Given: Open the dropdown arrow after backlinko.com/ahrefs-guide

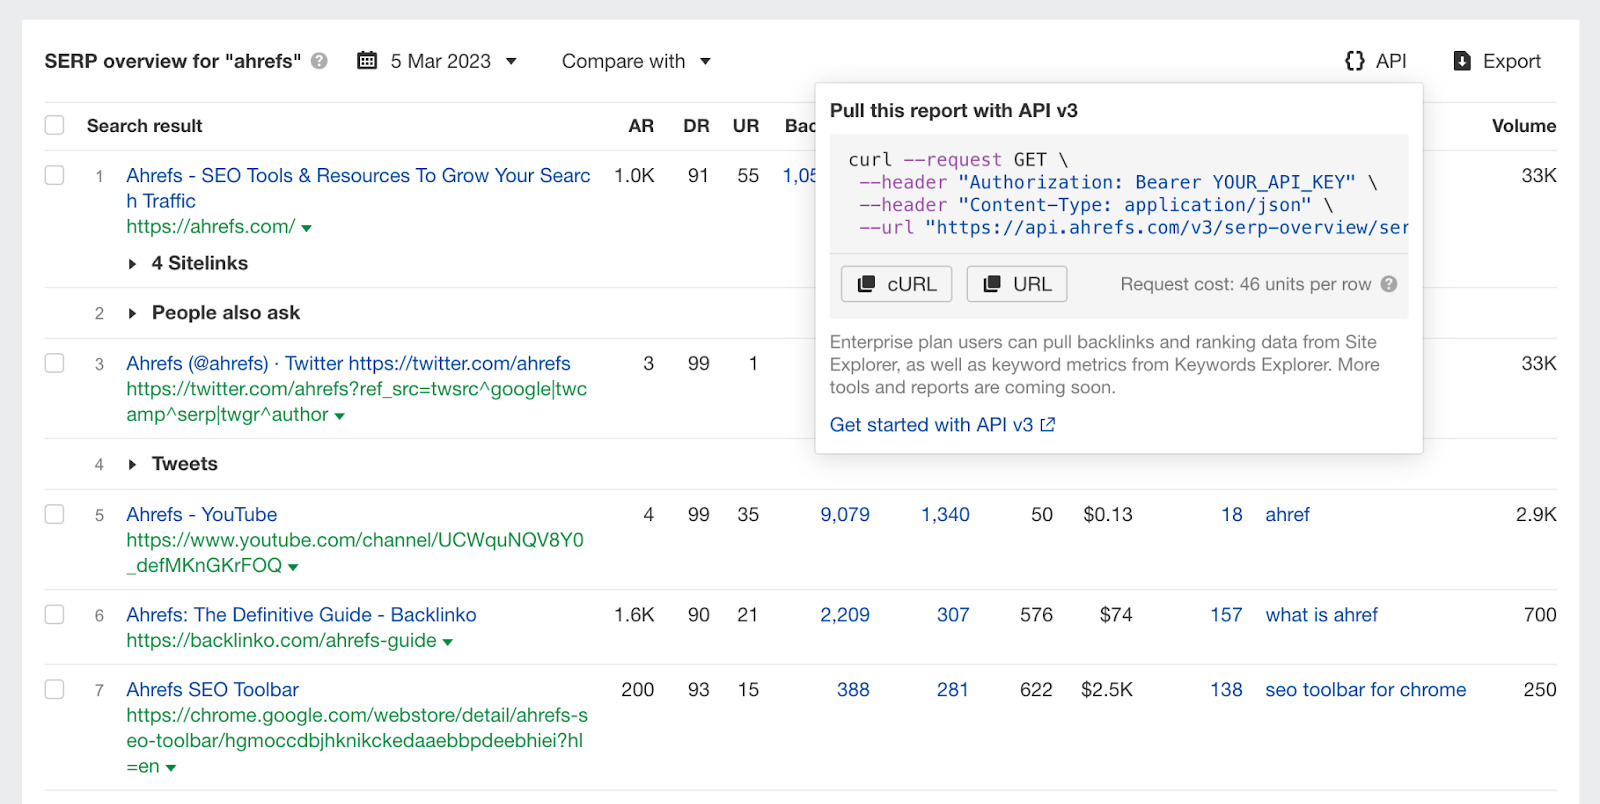Looking at the screenshot, I should [x=447, y=642].
